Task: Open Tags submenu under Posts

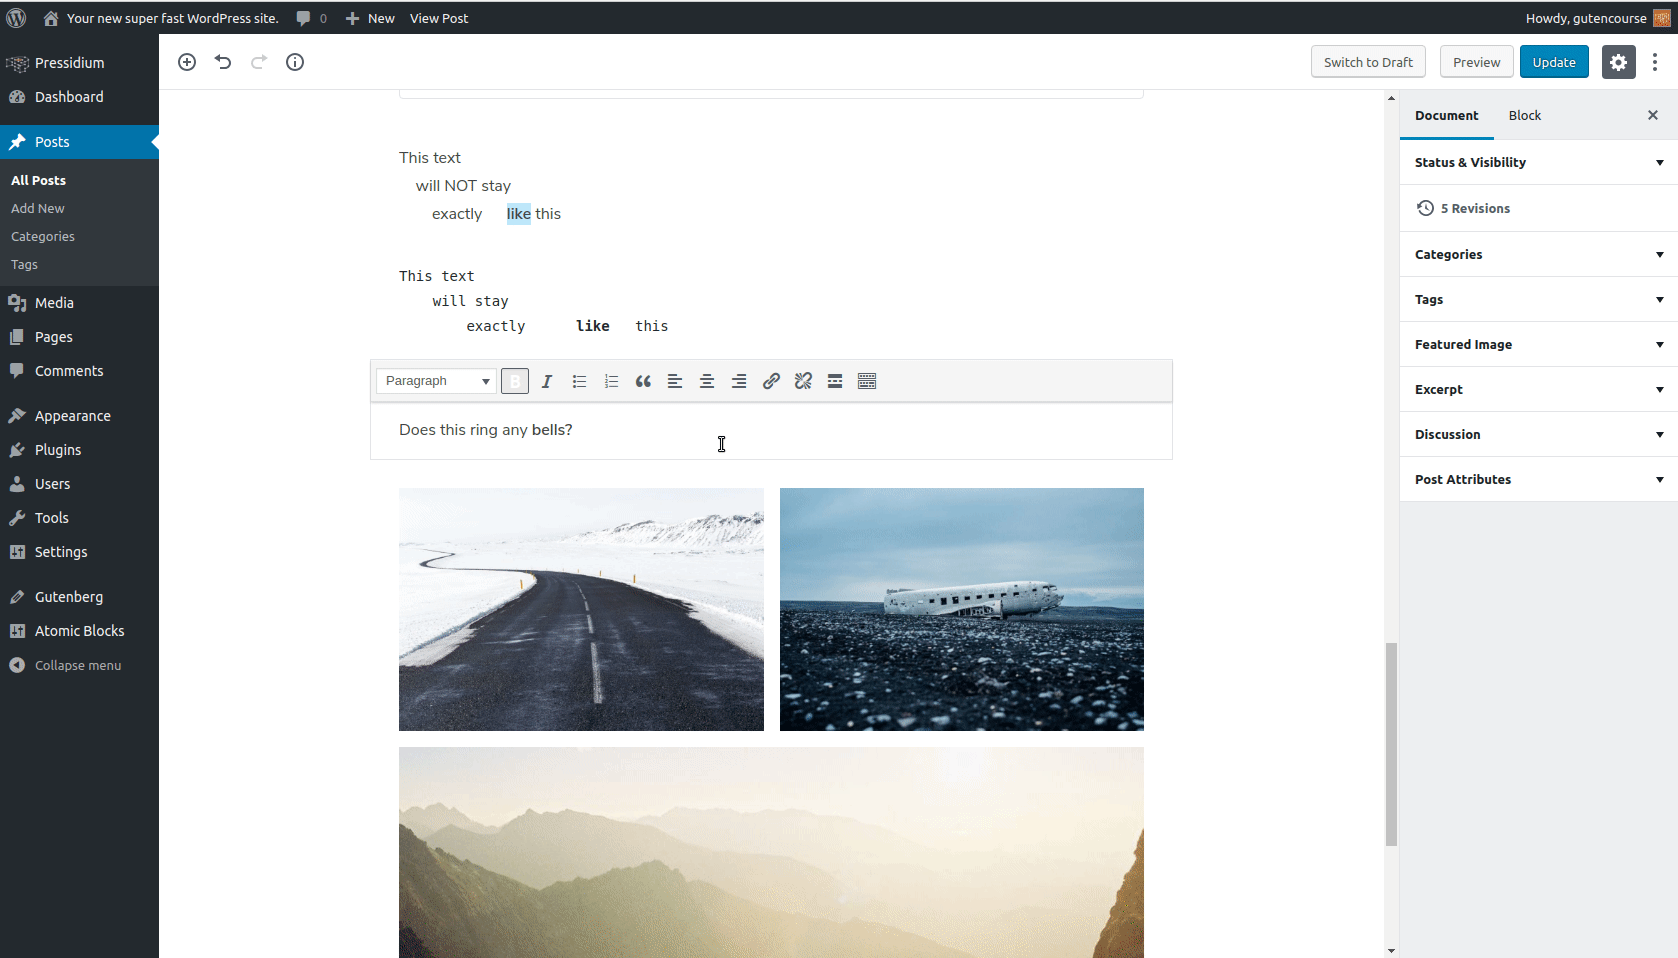Action: [24, 264]
